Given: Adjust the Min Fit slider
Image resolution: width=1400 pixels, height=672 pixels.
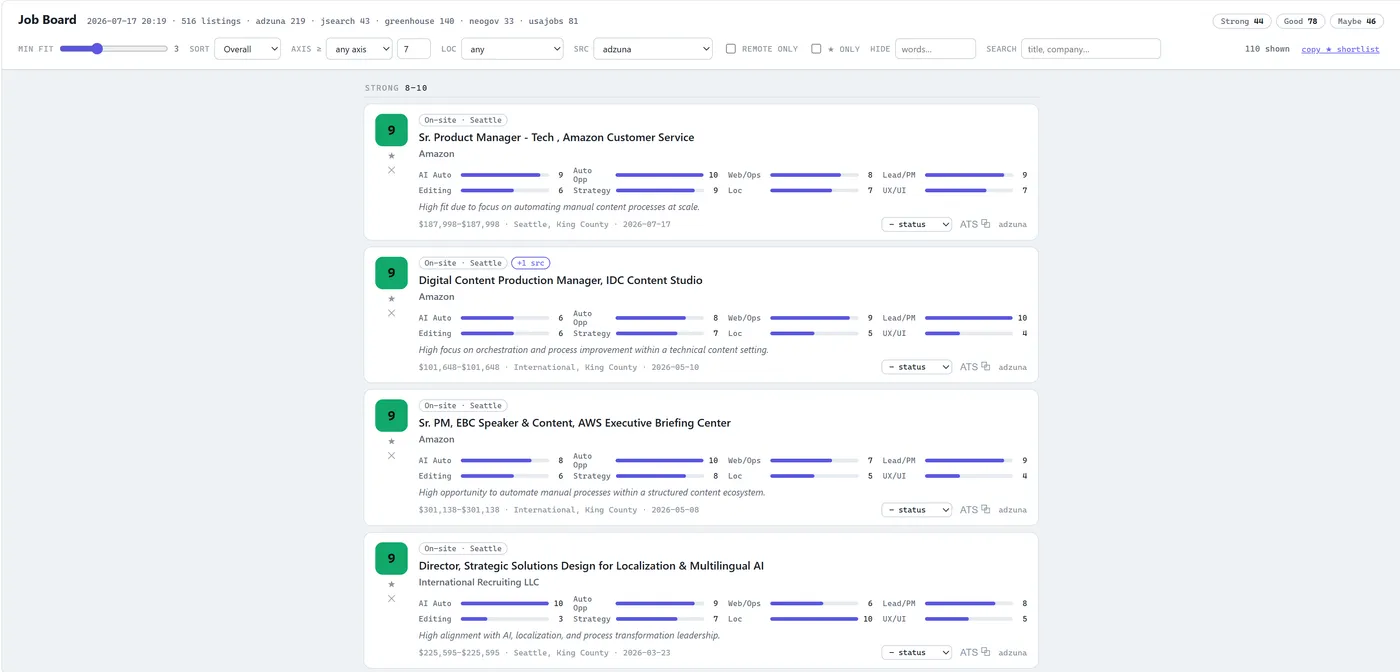Looking at the screenshot, I should [x=113, y=48].
